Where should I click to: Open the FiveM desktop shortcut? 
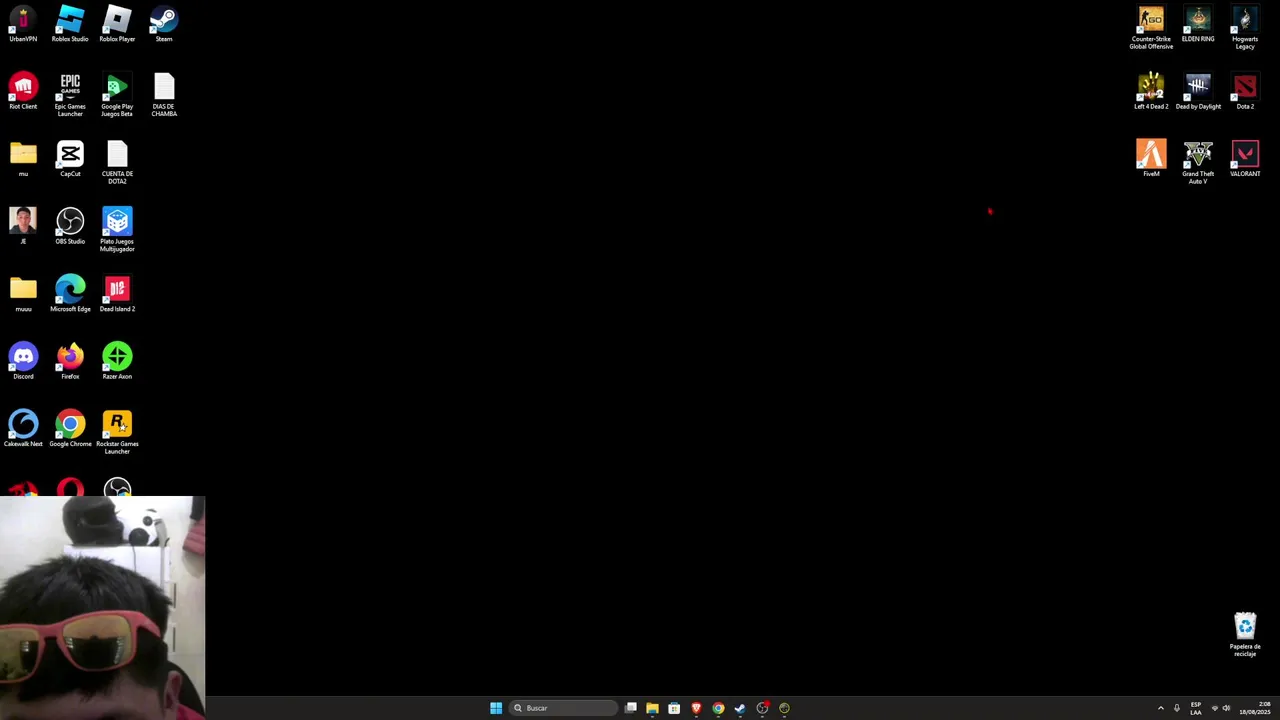pos(1151,158)
